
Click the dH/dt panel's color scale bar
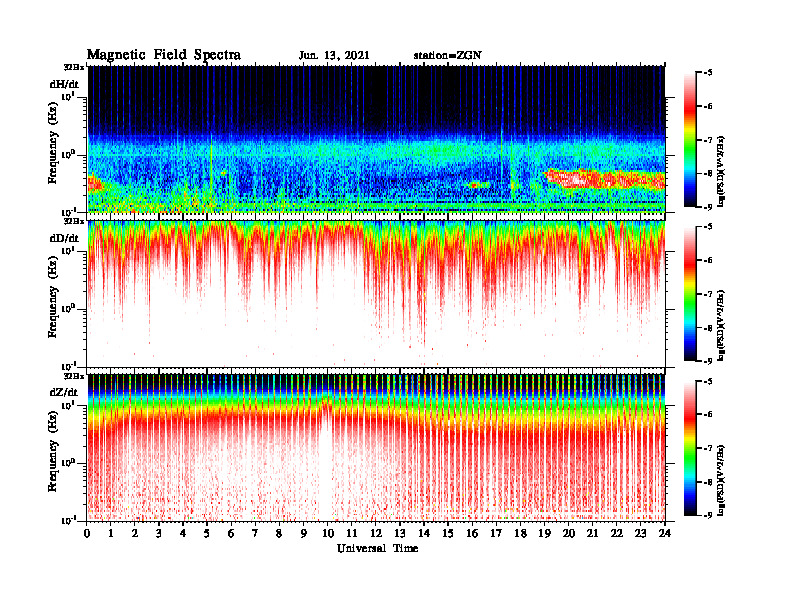690,140
